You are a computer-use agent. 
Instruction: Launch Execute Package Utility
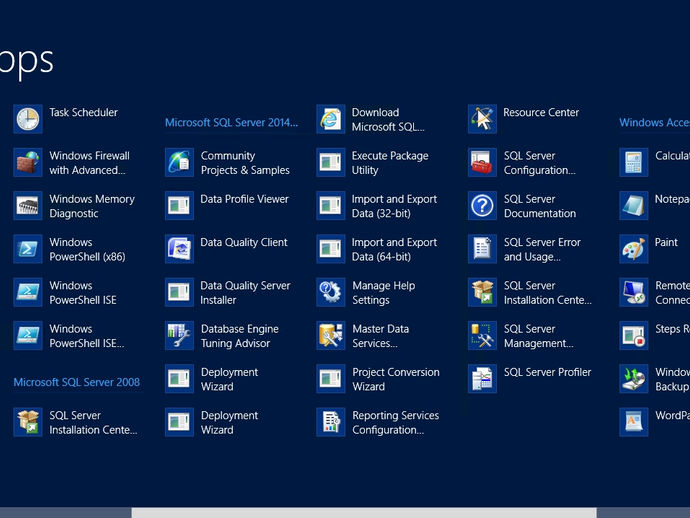click(372, 162)
